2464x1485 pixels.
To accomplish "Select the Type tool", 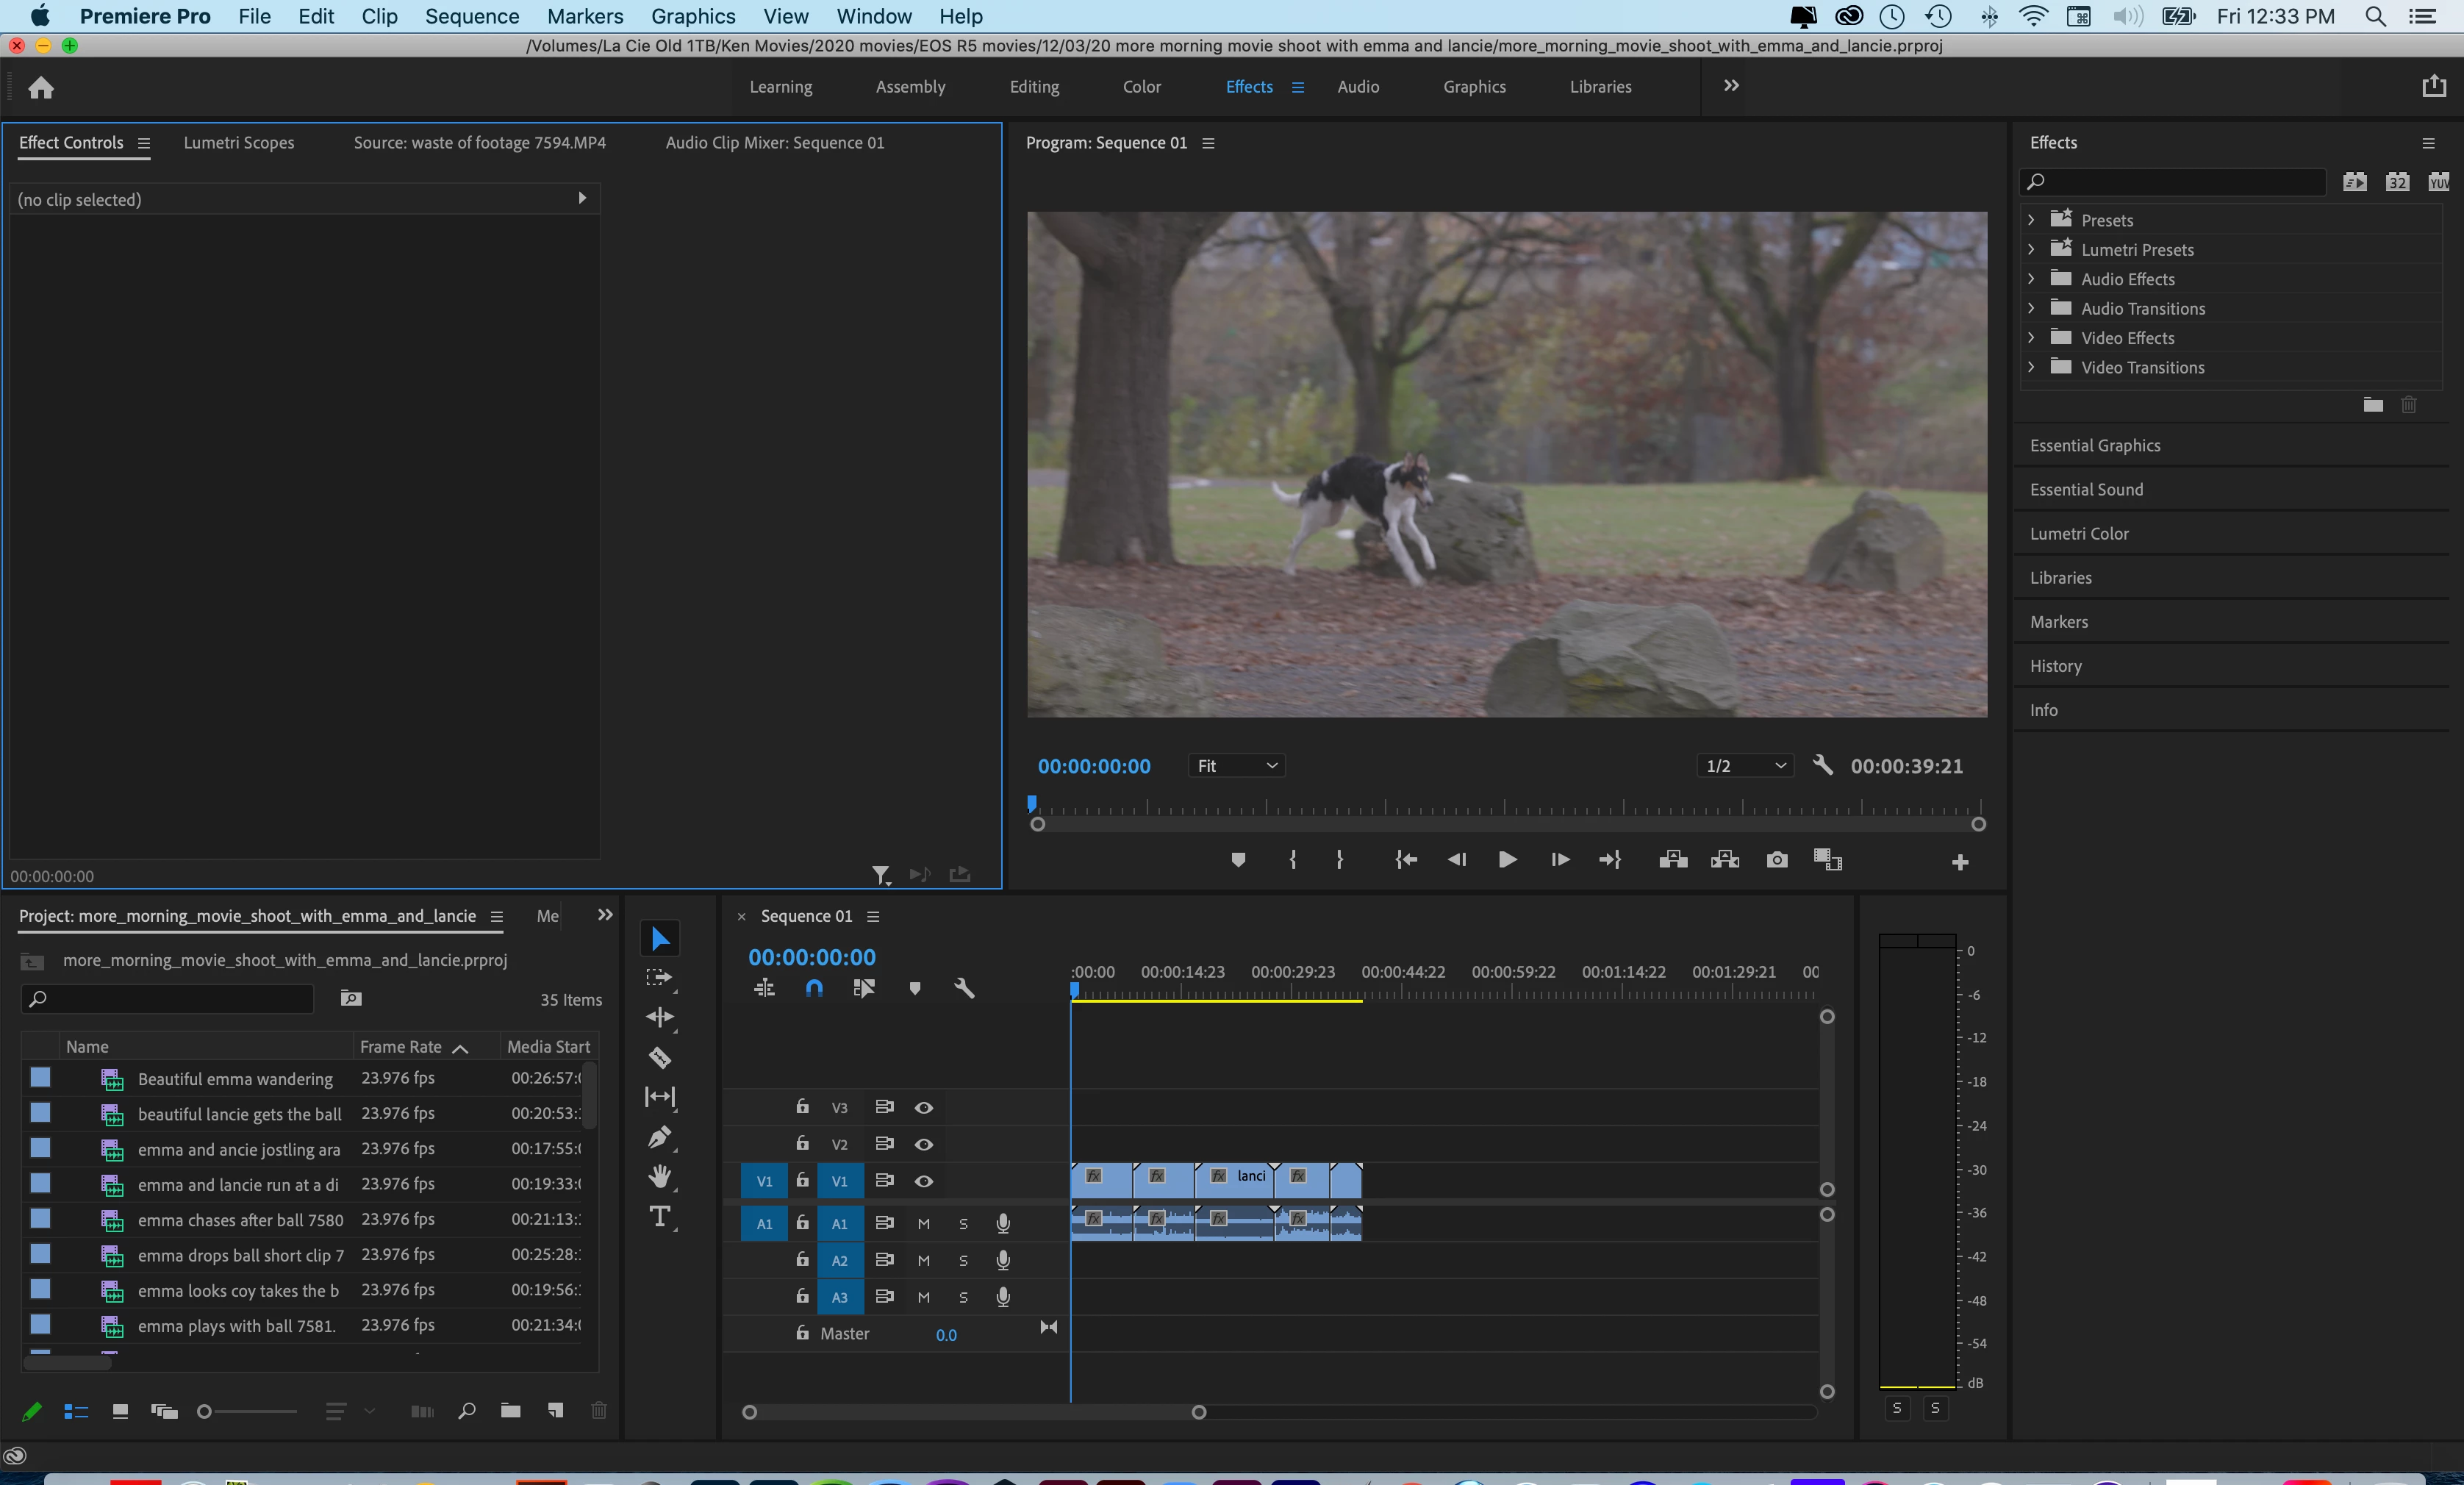I will 660,1217.
